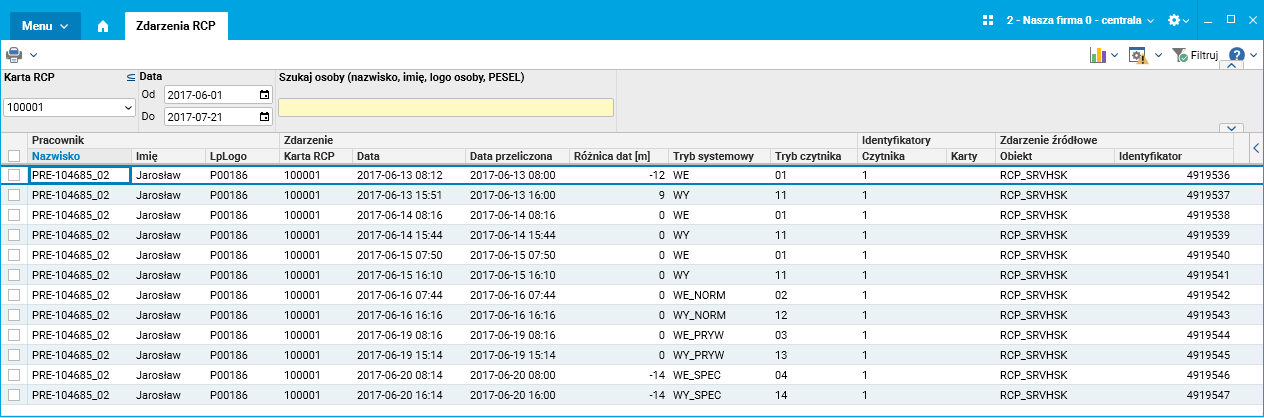Check the row with identifier 4919542
This screenshot has width=1264, height=418.
coord(14,295)
